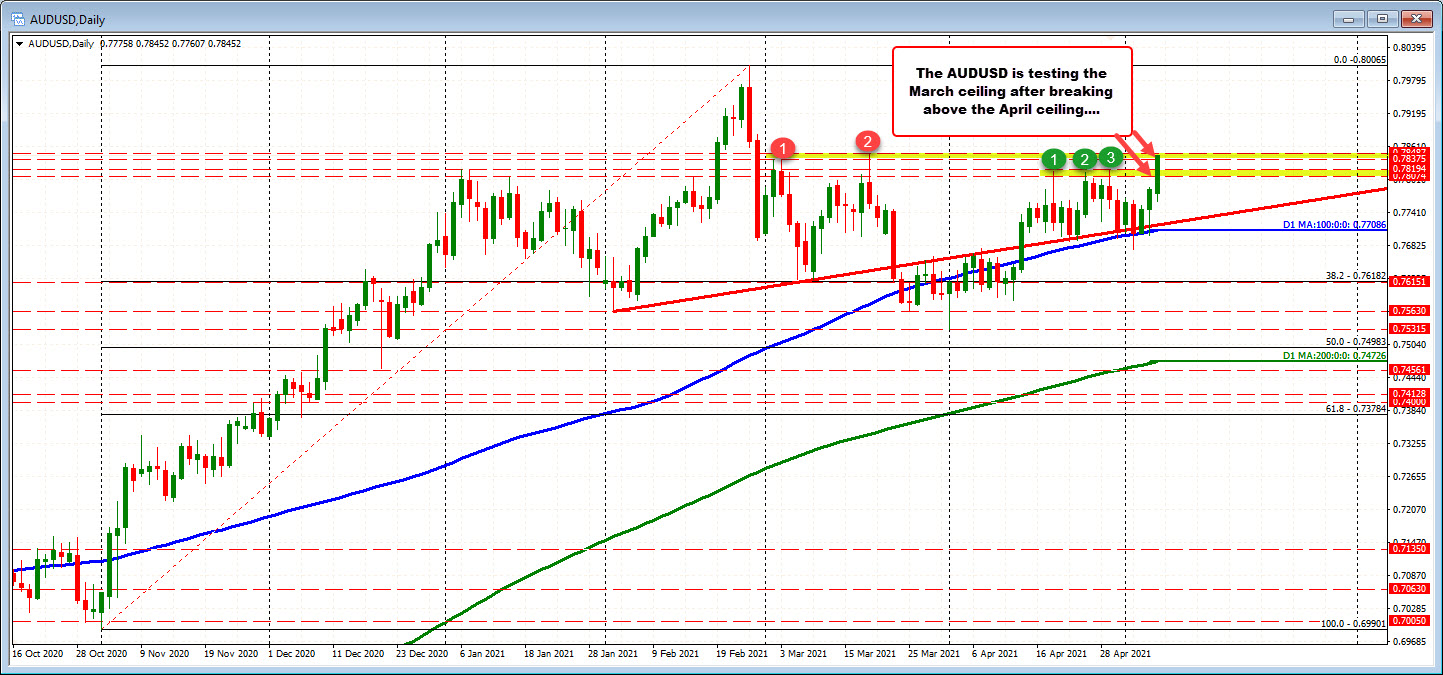The image size is (1443, 675).
Task: Click the 28 Oct 2020 date label
Action: [x=102, y=653]
